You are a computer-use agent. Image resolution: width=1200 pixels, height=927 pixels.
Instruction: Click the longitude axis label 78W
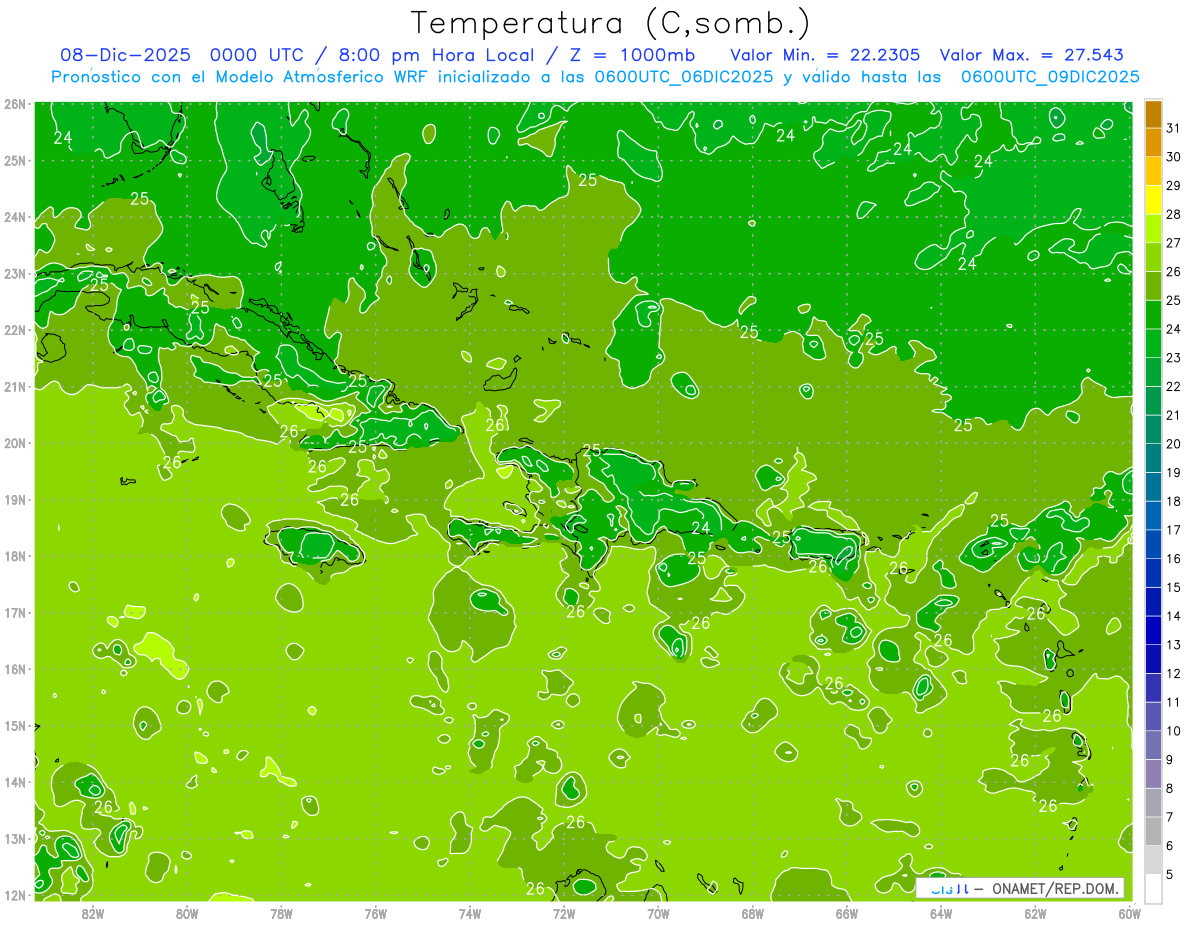click(281, 913)
